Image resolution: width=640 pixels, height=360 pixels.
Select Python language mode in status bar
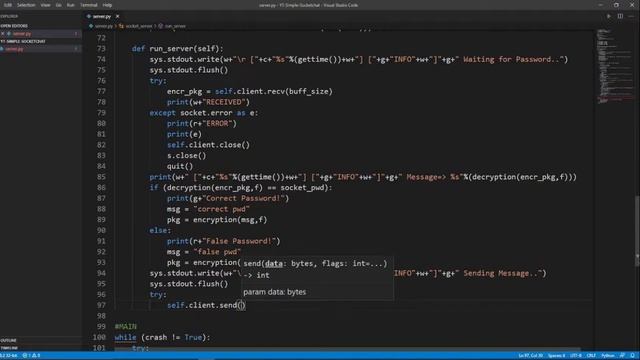tap(608, 356)
